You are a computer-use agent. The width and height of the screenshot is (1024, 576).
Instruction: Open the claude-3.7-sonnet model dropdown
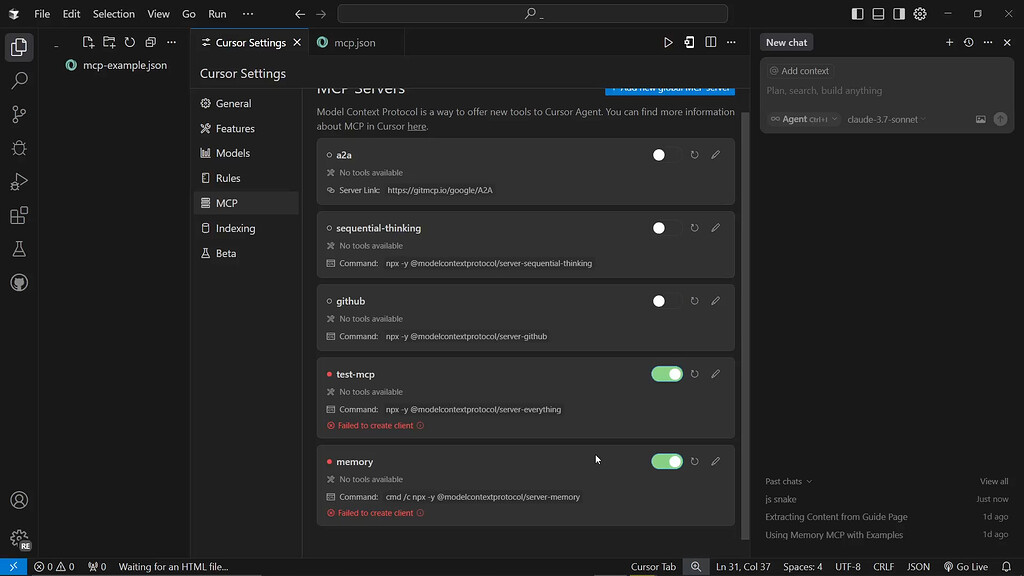pyautogui.click(x=886, y=118)
